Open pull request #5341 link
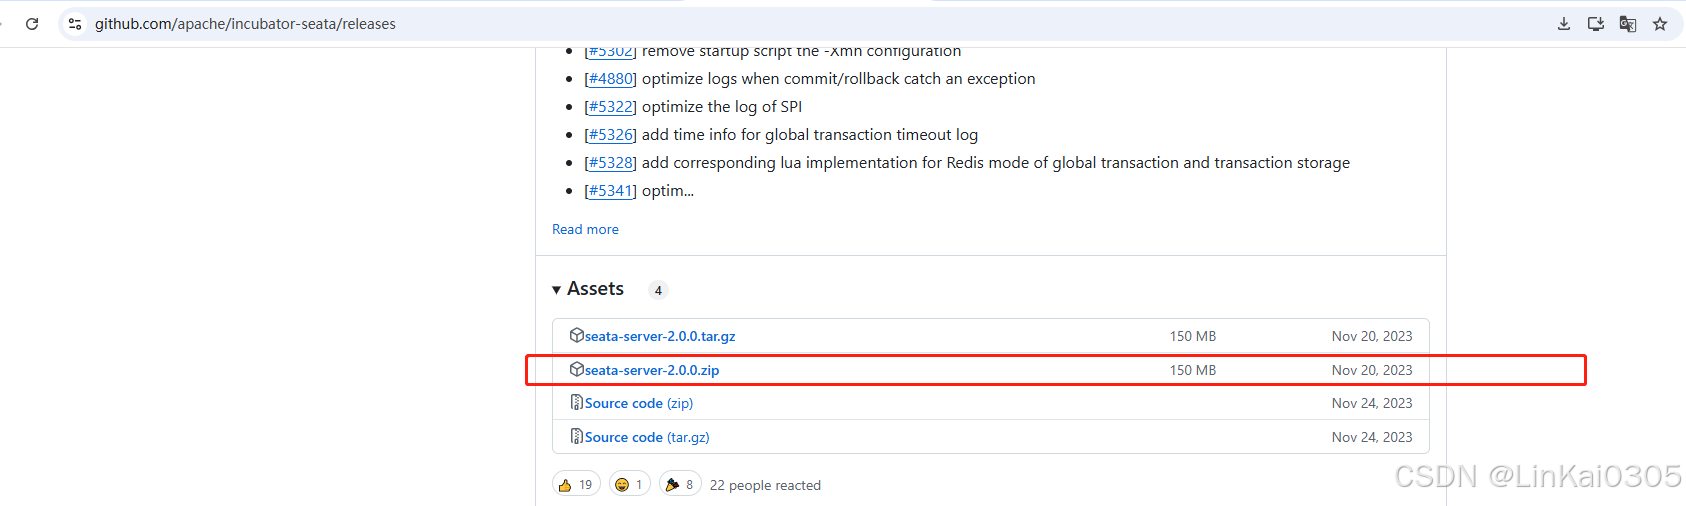Viewport: 1686px width, 506px height. [x=610, y=190]
